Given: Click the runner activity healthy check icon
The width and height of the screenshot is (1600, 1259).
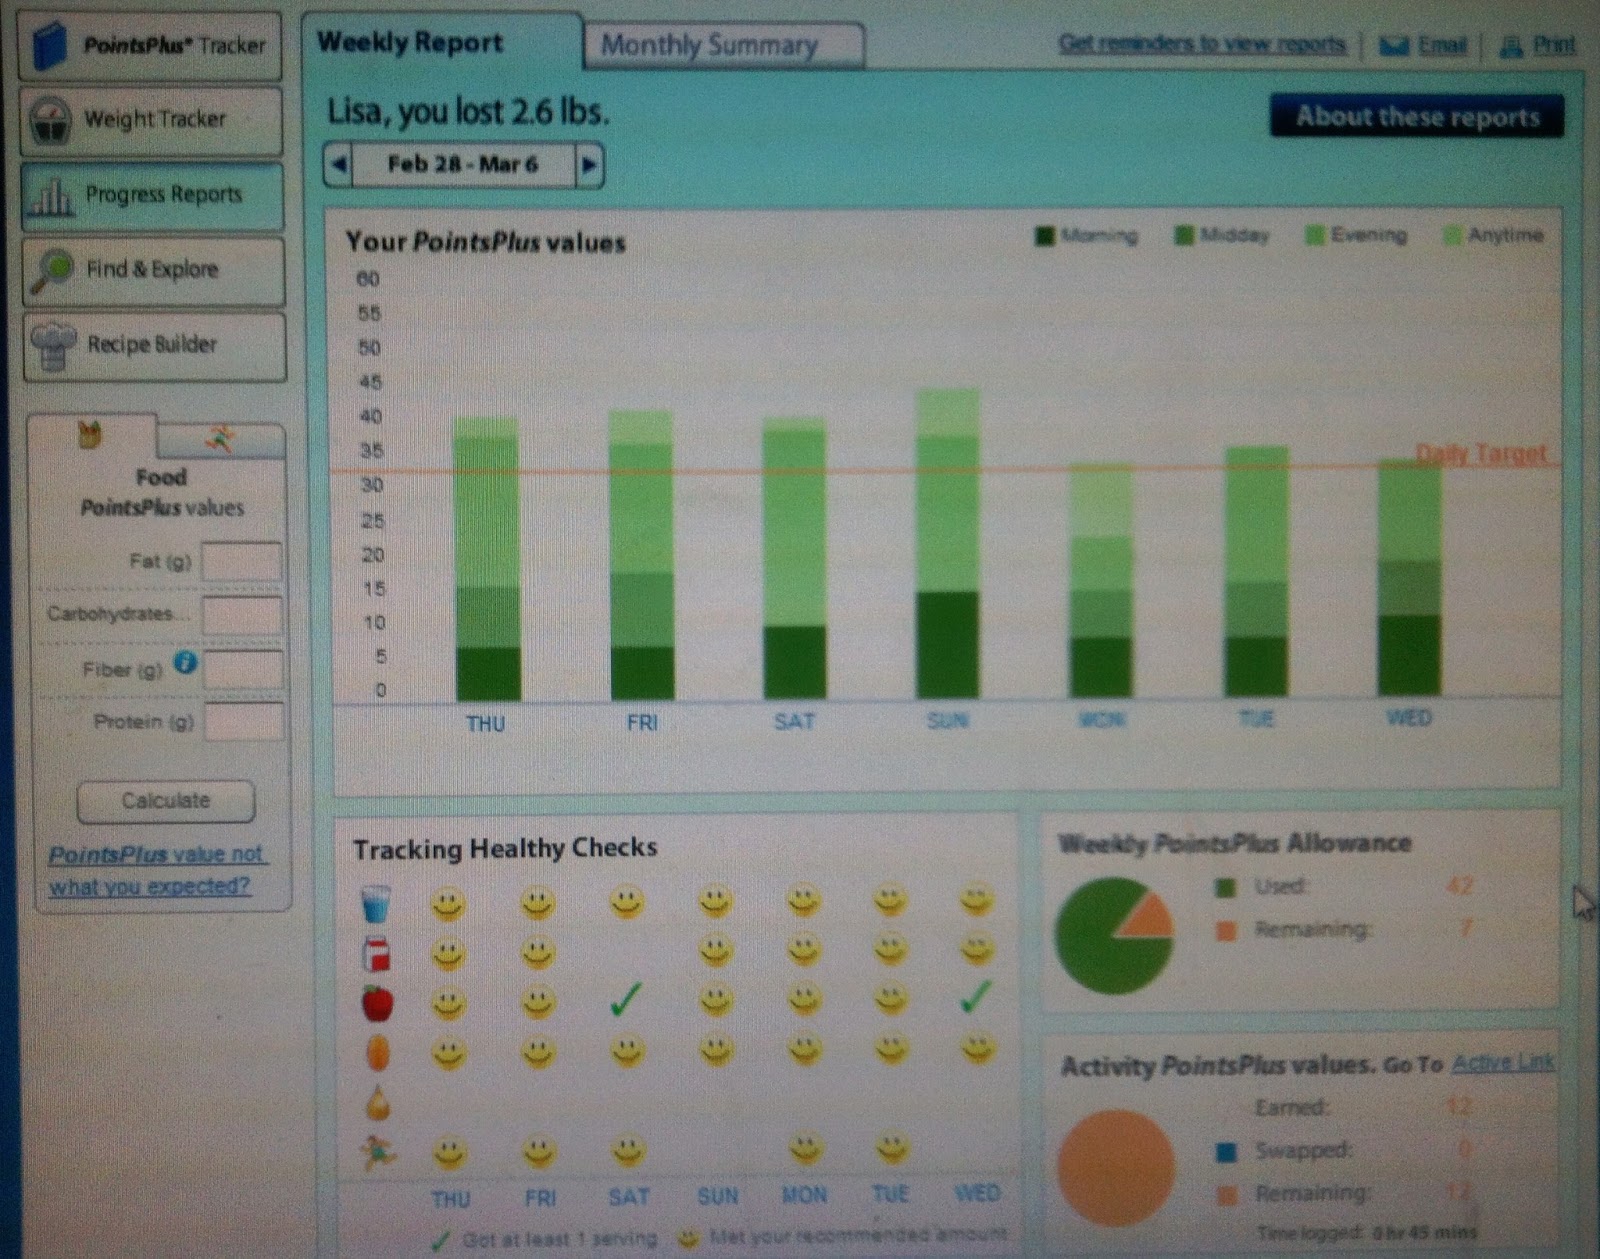Looking at the screenshot, I should (x=378, y=1153).
